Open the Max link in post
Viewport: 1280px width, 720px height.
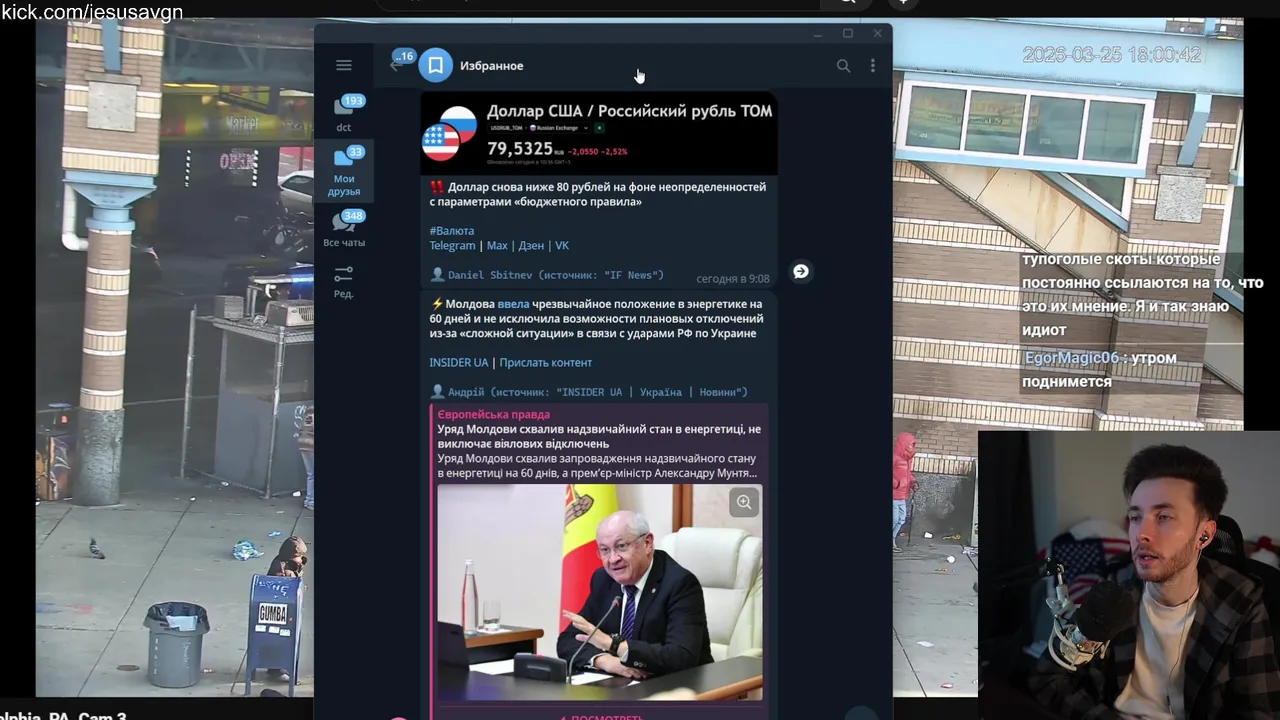click(x=497, y=246)
